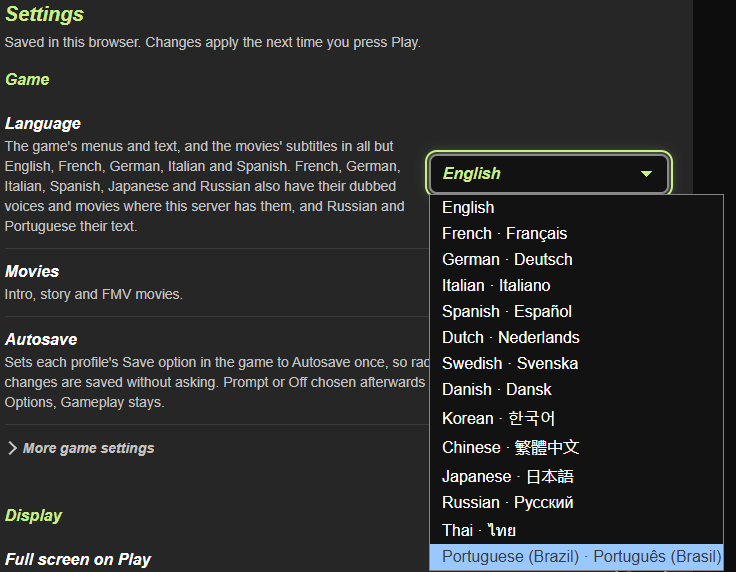Click the Movies setting label
736x572 pixels.
point(32,271)
